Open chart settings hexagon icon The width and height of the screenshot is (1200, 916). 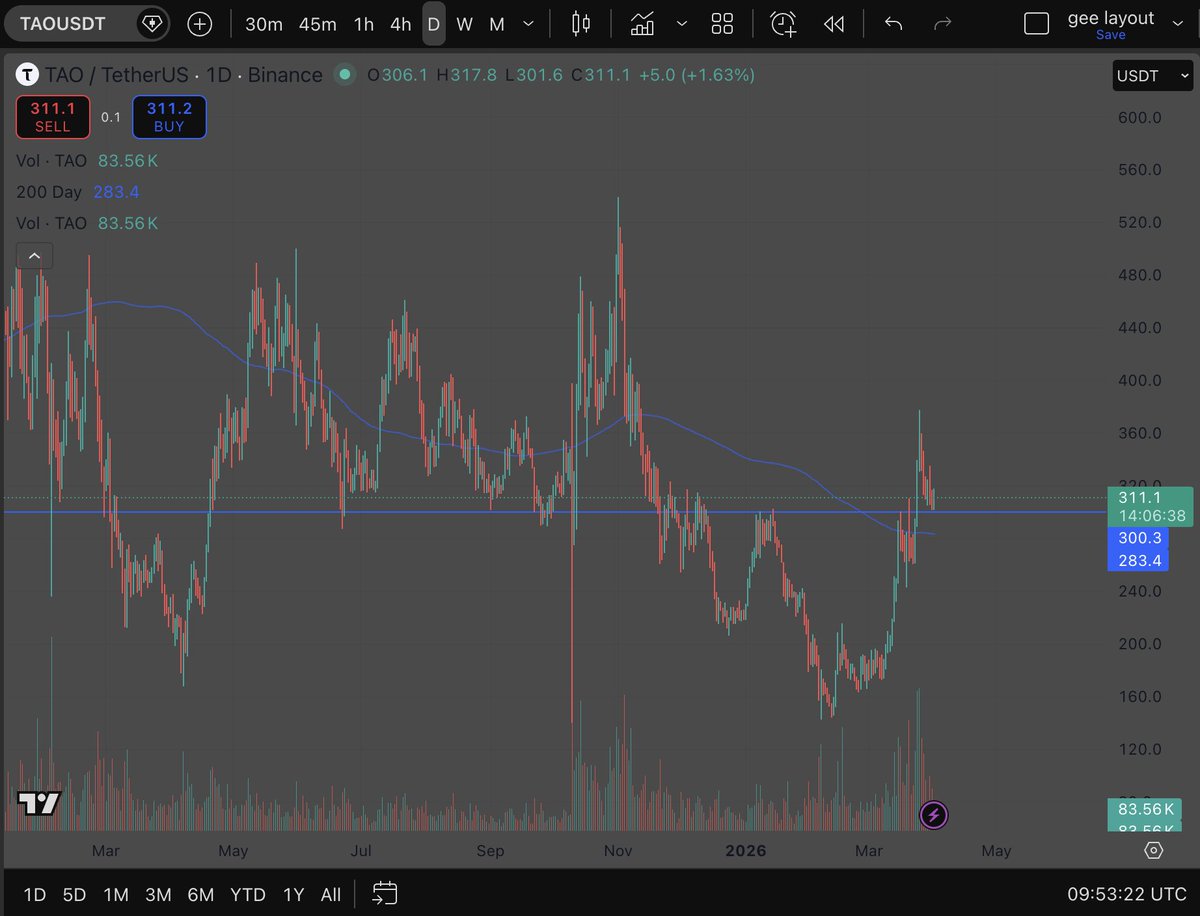click(x=1153, y=851)
